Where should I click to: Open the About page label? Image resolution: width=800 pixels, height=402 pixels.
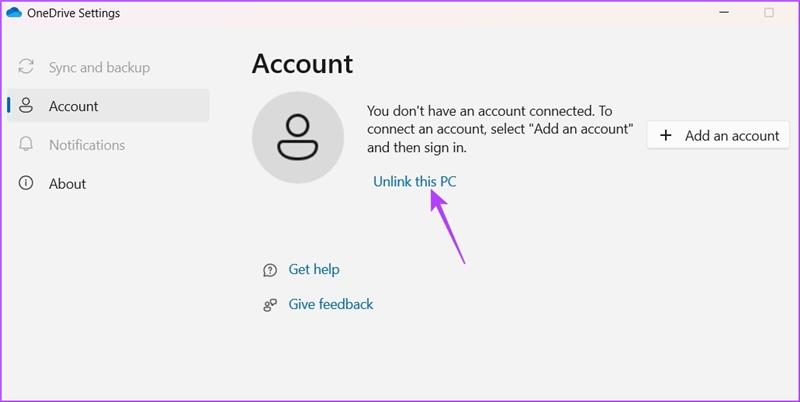[67, 184]
